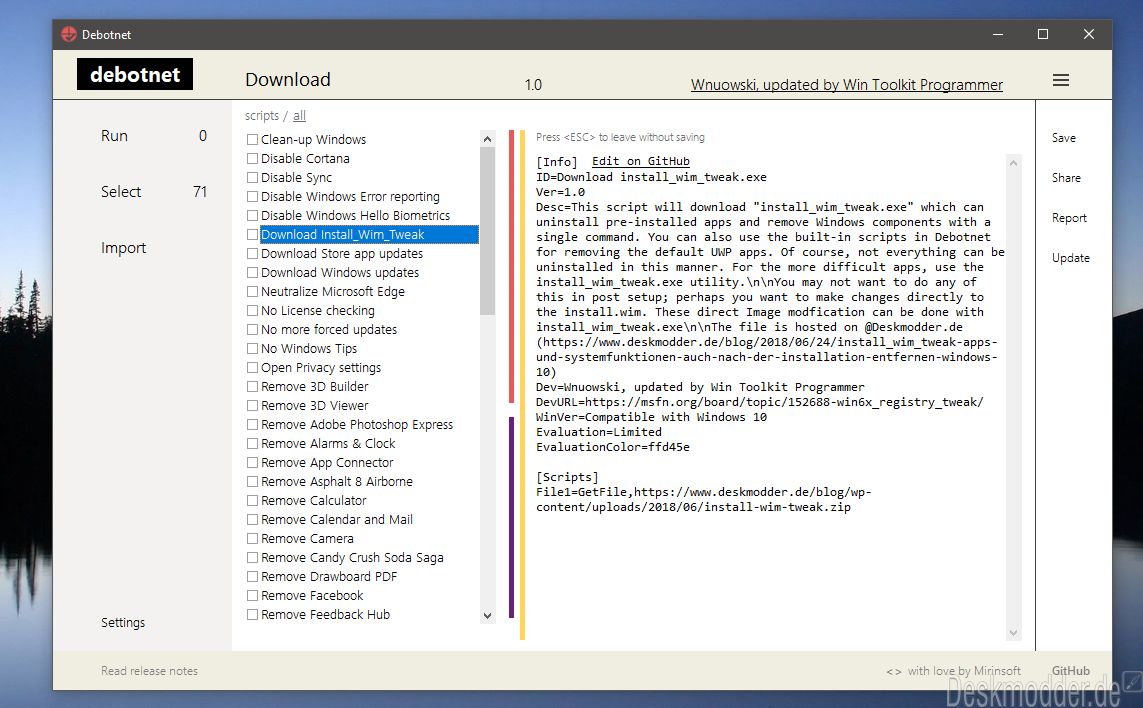Click 'with love by Mirinsoft' footer text

coord(964,671)
